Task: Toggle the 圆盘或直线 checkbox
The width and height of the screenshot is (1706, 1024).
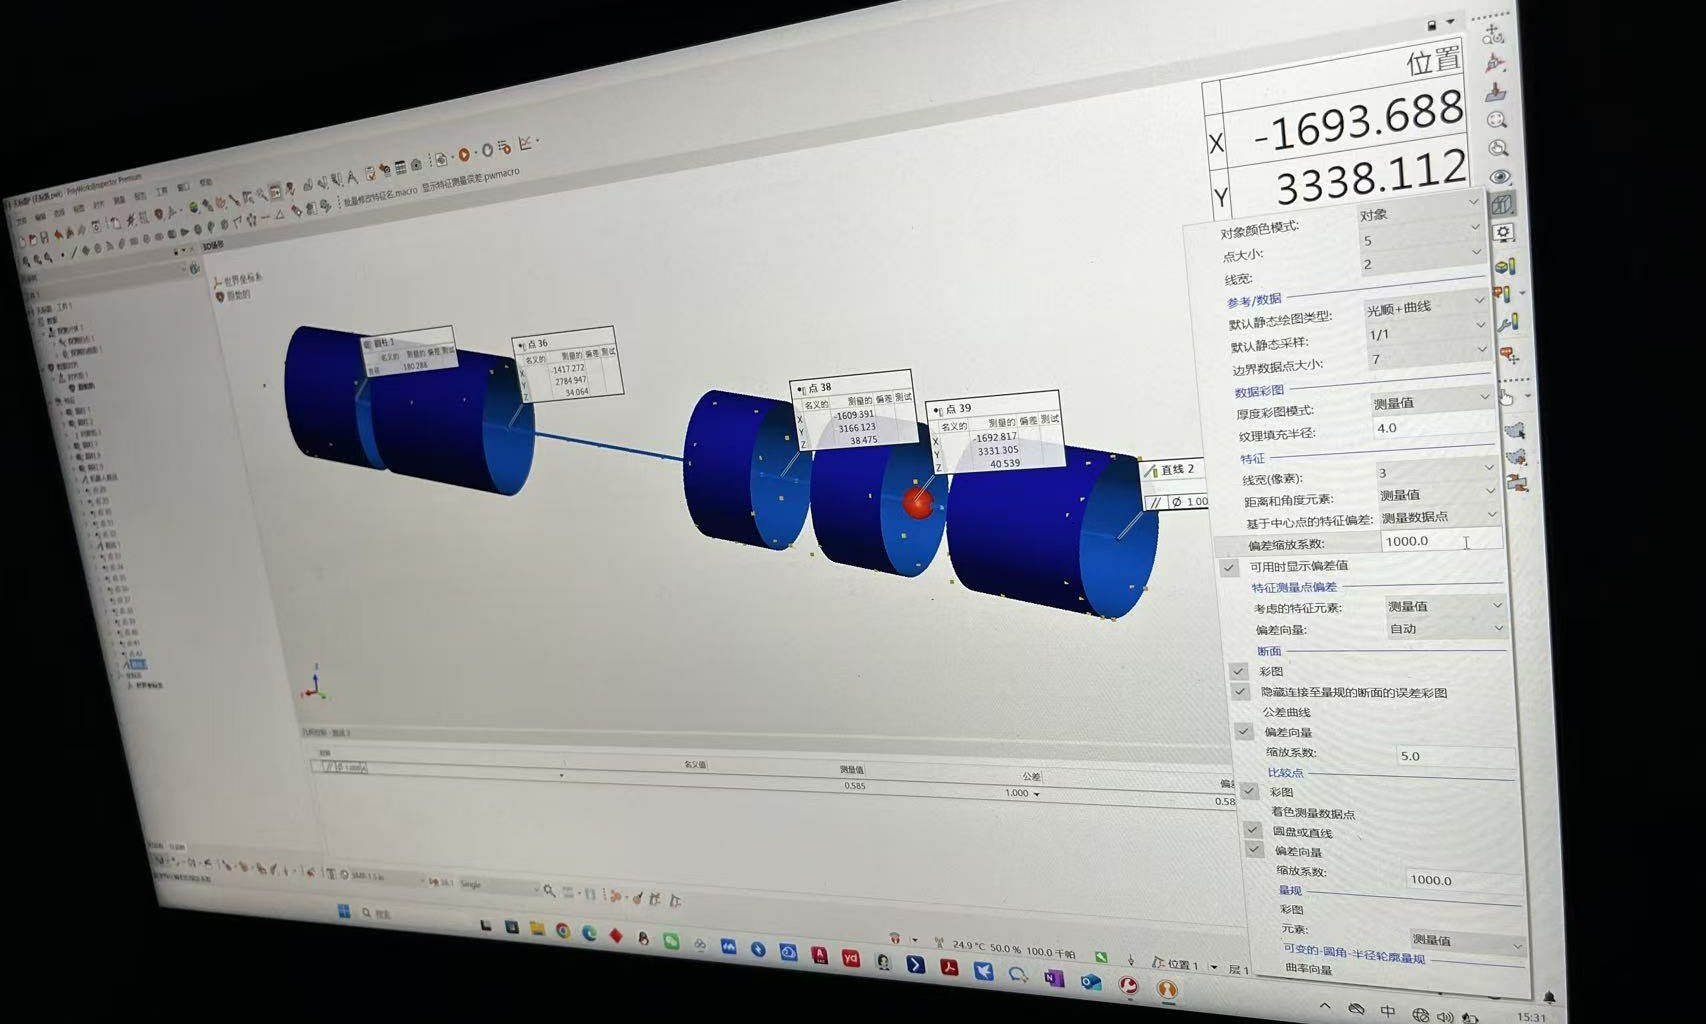Action: [1252, 830]
